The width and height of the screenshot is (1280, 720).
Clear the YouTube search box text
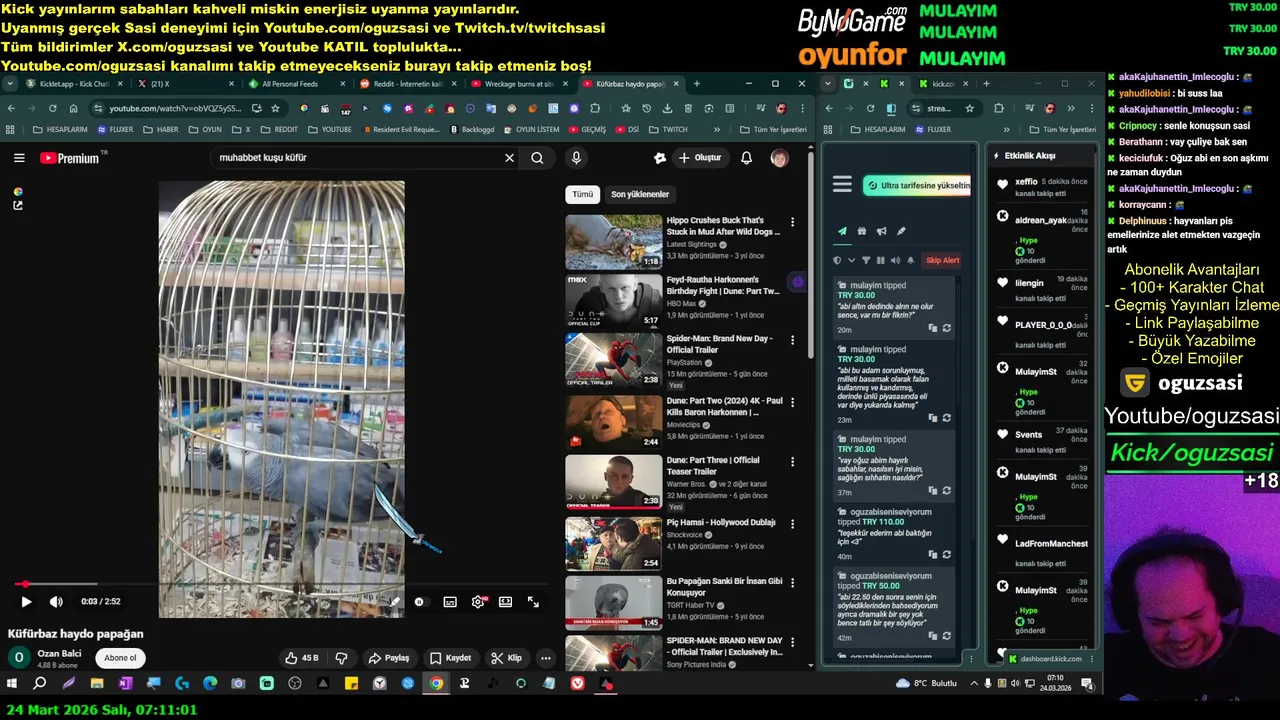click(x=509, y=158)
